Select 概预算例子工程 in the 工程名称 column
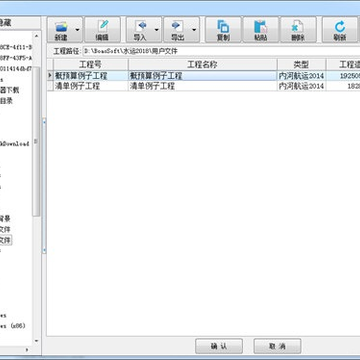Screen dimensions: 360x360 [203, 76]
